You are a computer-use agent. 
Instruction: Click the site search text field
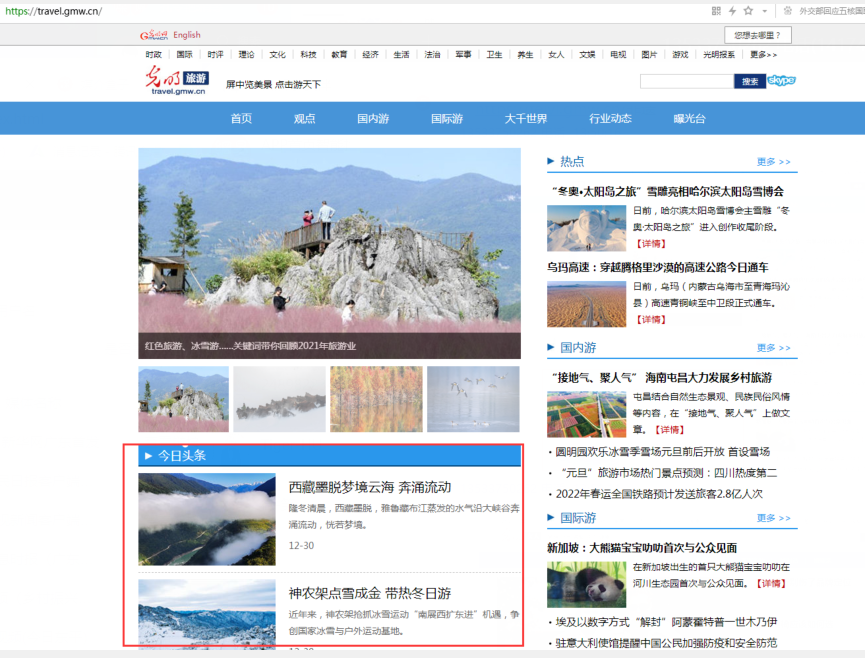pos(687,82)
